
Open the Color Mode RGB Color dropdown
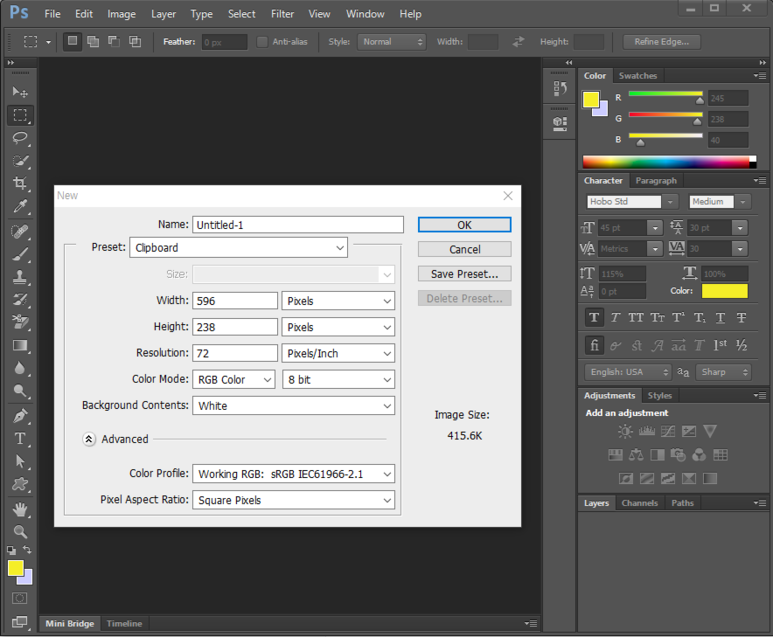(234, 380)
